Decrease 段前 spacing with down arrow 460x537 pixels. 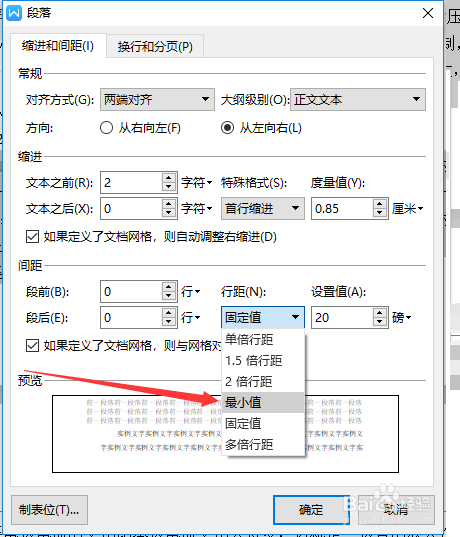coord(168,296)
